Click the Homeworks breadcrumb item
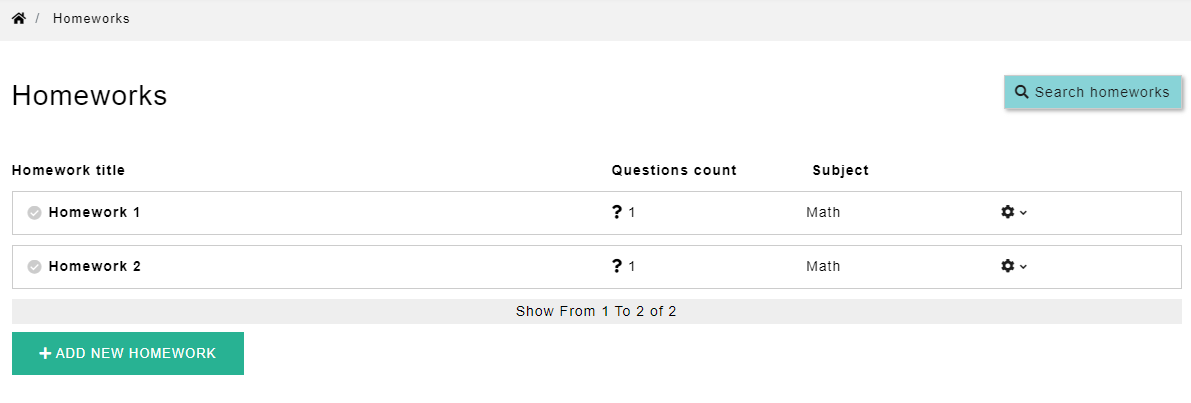1191x403 pixels. pos(91,19)
